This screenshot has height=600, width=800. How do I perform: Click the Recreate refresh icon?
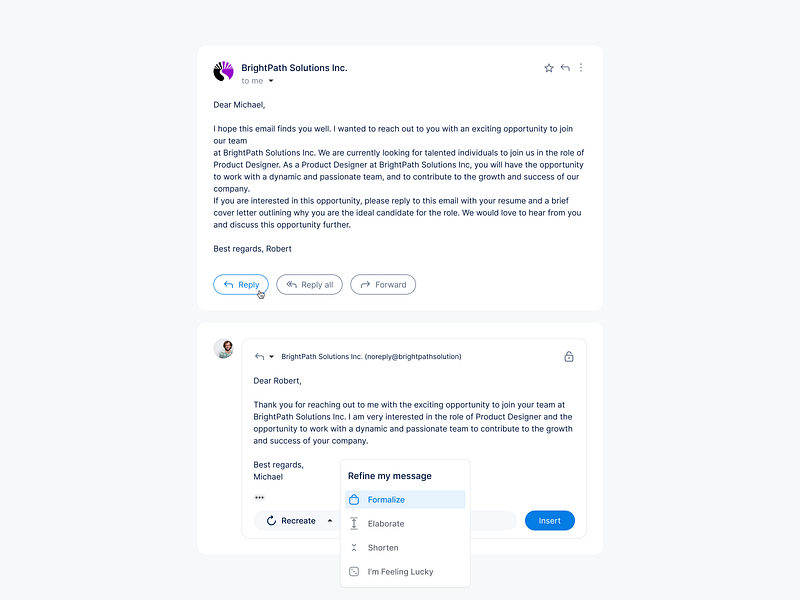pyautogui.click(x=271, y=520)
